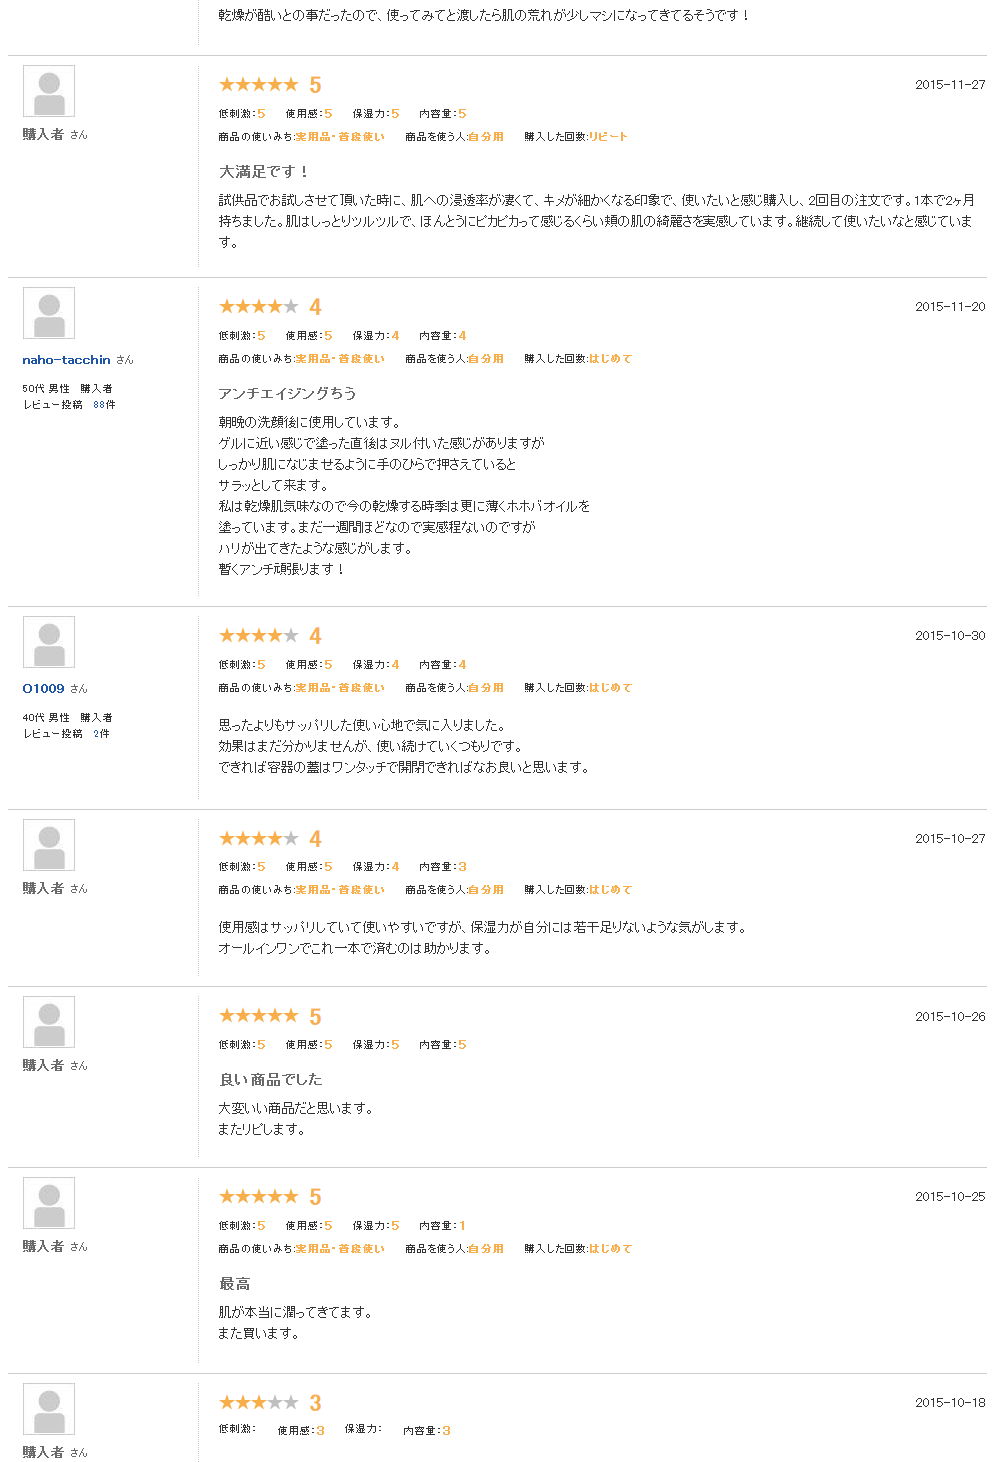
Task: Click the avatar beside the 2015-10-18 review
Action: (49, 1410)
